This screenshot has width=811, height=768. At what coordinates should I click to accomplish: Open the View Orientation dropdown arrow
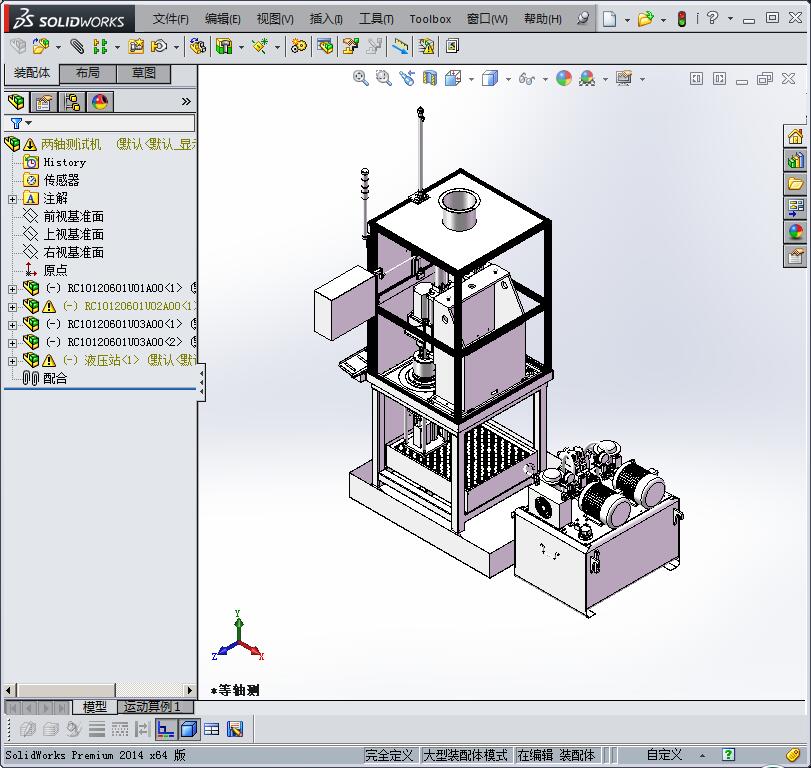[471, 79]
